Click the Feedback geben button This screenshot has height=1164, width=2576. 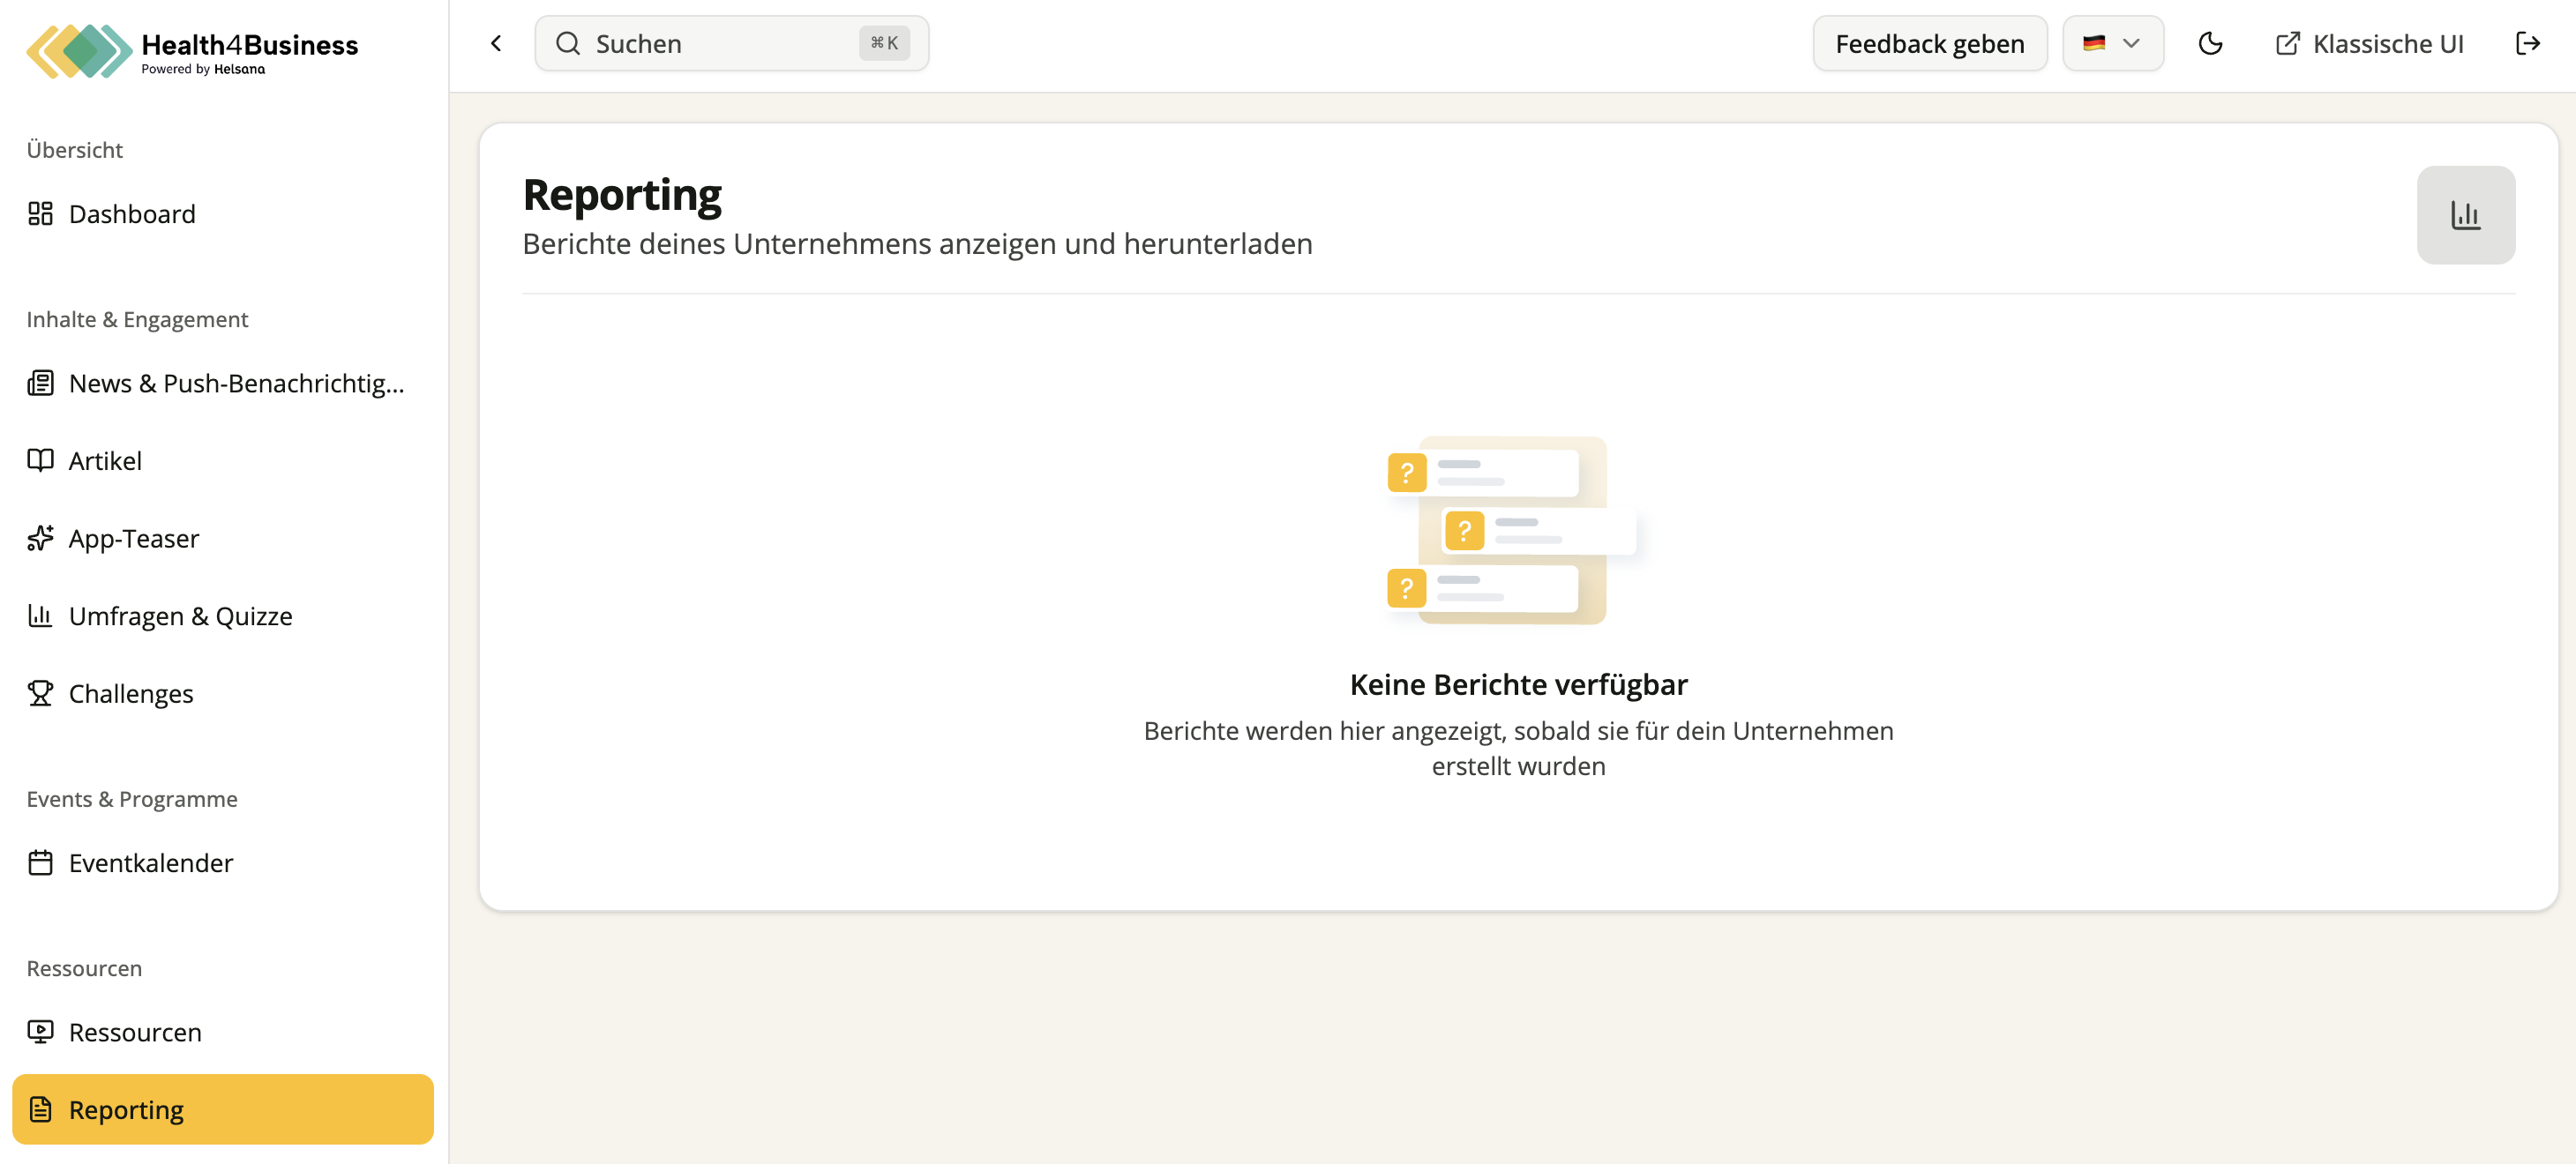pyautogui.click(x=1929, y=43)
